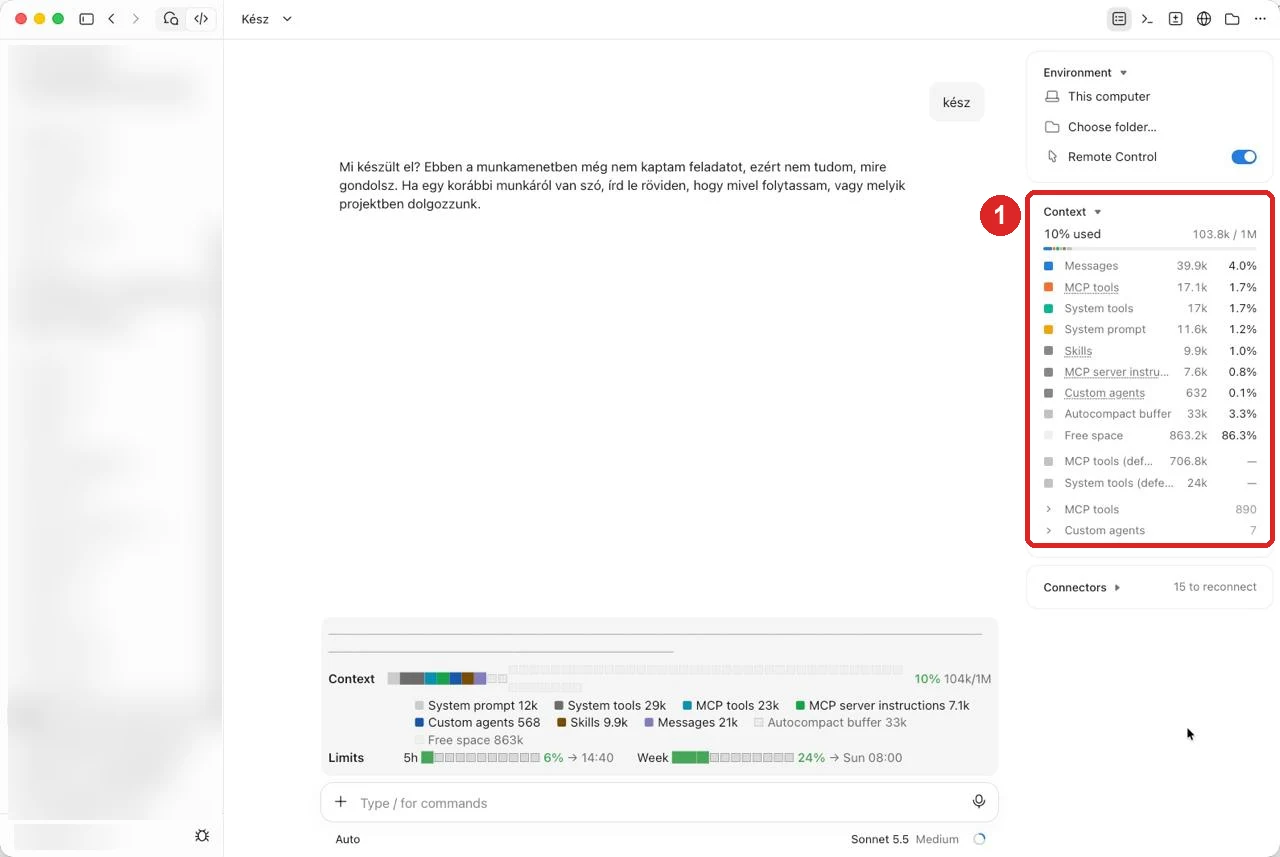
Task: Focus the Type / for commands input
Action: 659,802
